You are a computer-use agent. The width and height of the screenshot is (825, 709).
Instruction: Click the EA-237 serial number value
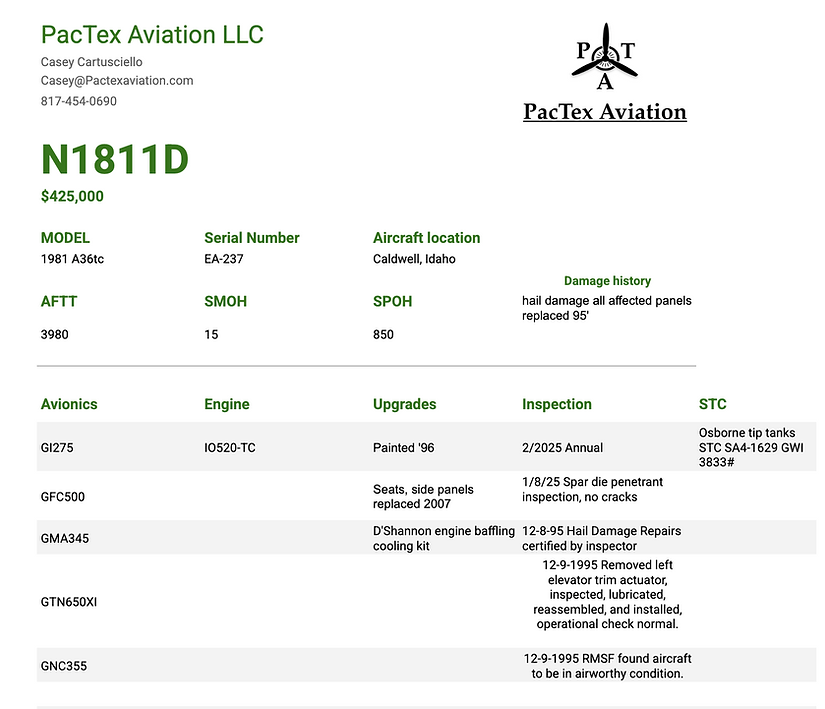pyautogui.click(x=224, y=259)
